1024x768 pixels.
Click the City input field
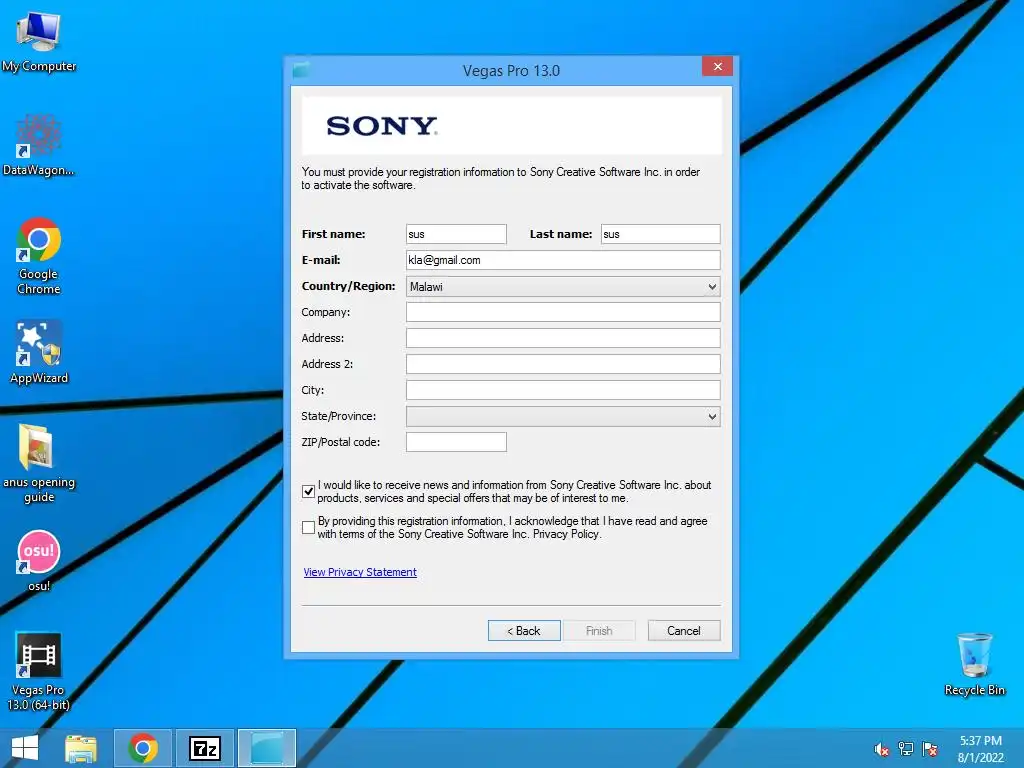pos(563,390)
